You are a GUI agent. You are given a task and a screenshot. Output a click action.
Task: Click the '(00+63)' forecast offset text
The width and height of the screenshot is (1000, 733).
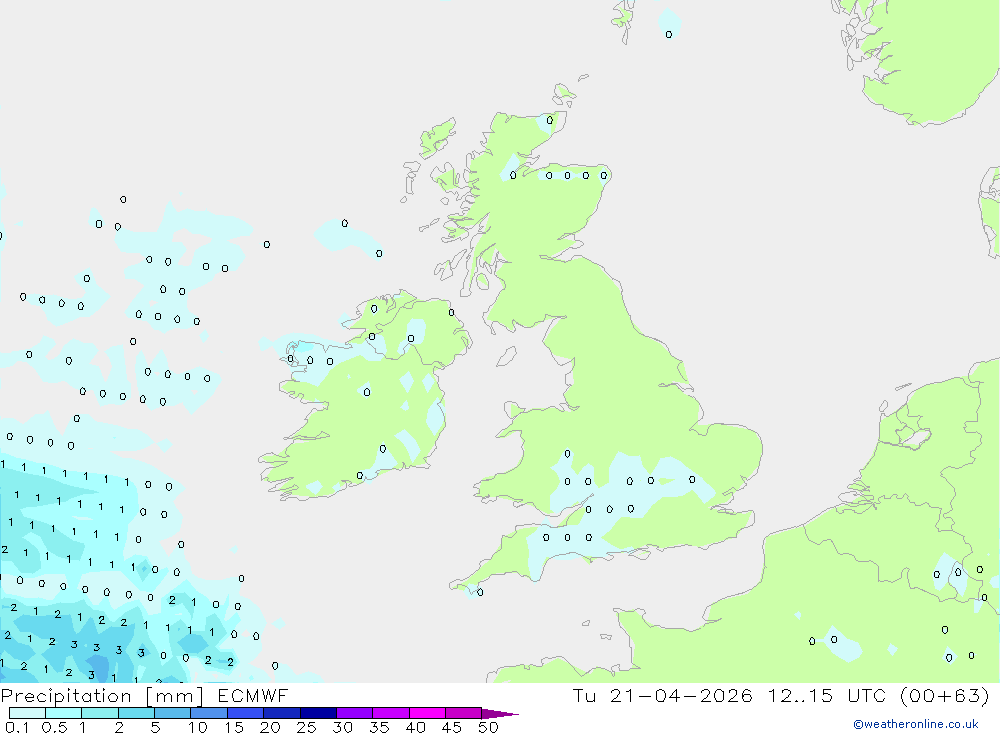coord(945,696)
